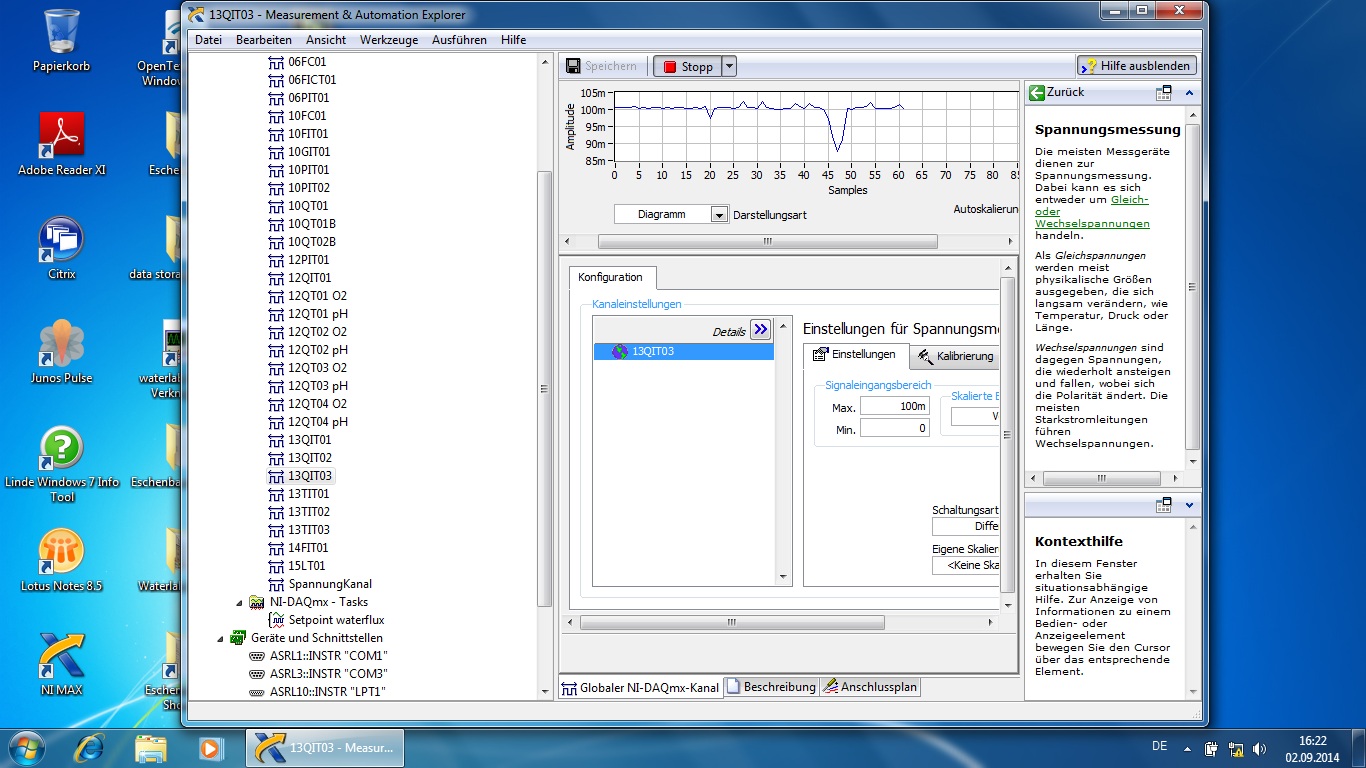The width and height of the screenshot is (1366, 768).
Task: Open the Ausführen menu
Action: (460, 40)
